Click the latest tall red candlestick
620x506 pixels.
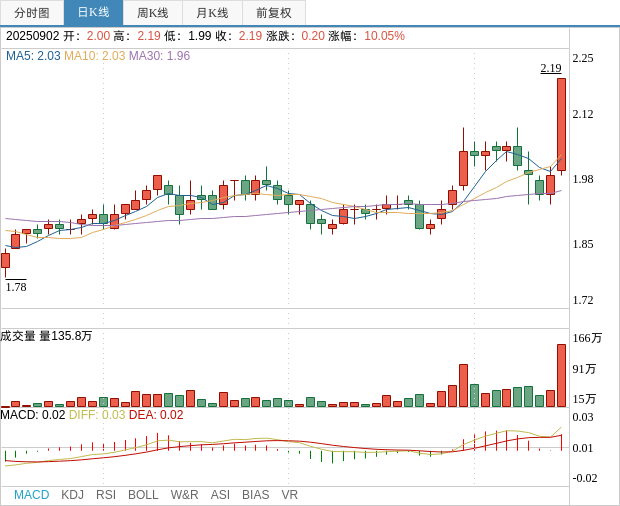click(x=561, y=125)
